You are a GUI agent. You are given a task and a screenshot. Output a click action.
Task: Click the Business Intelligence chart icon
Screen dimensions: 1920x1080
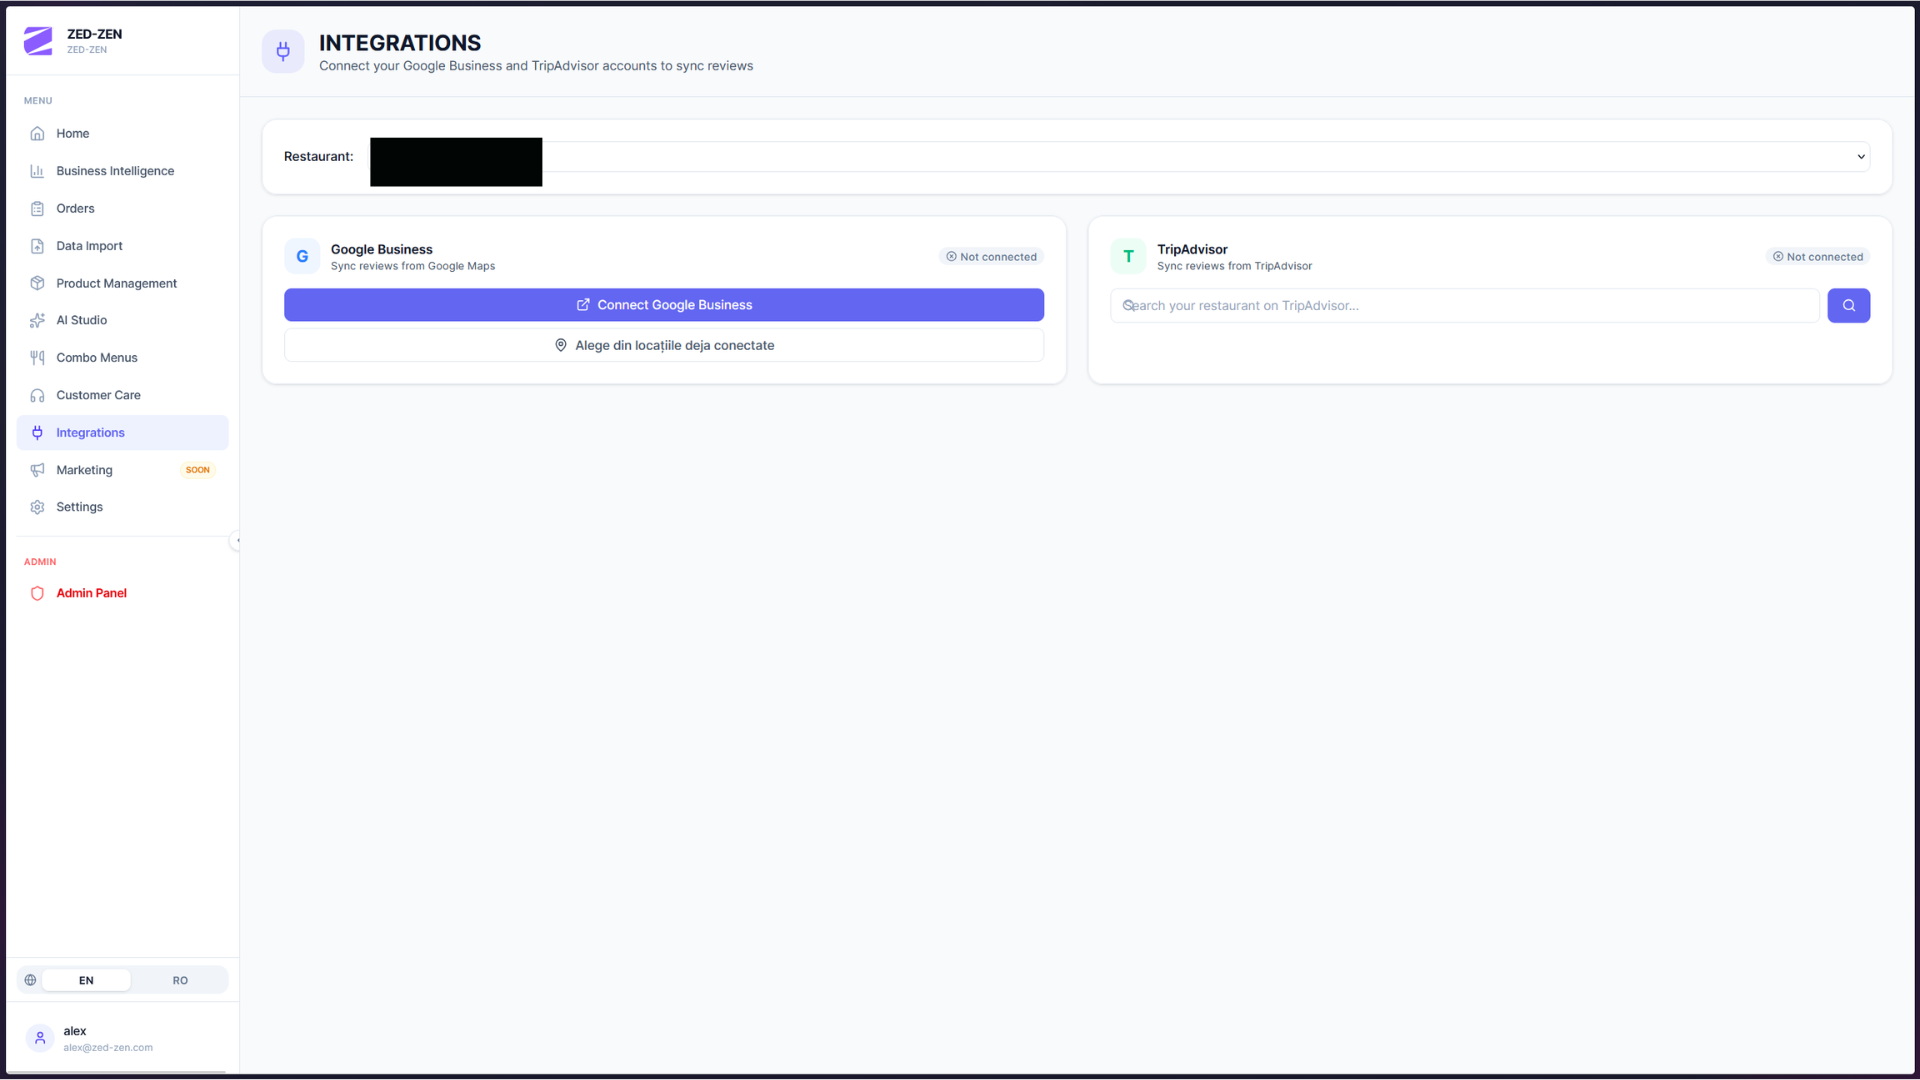point(37,171)
